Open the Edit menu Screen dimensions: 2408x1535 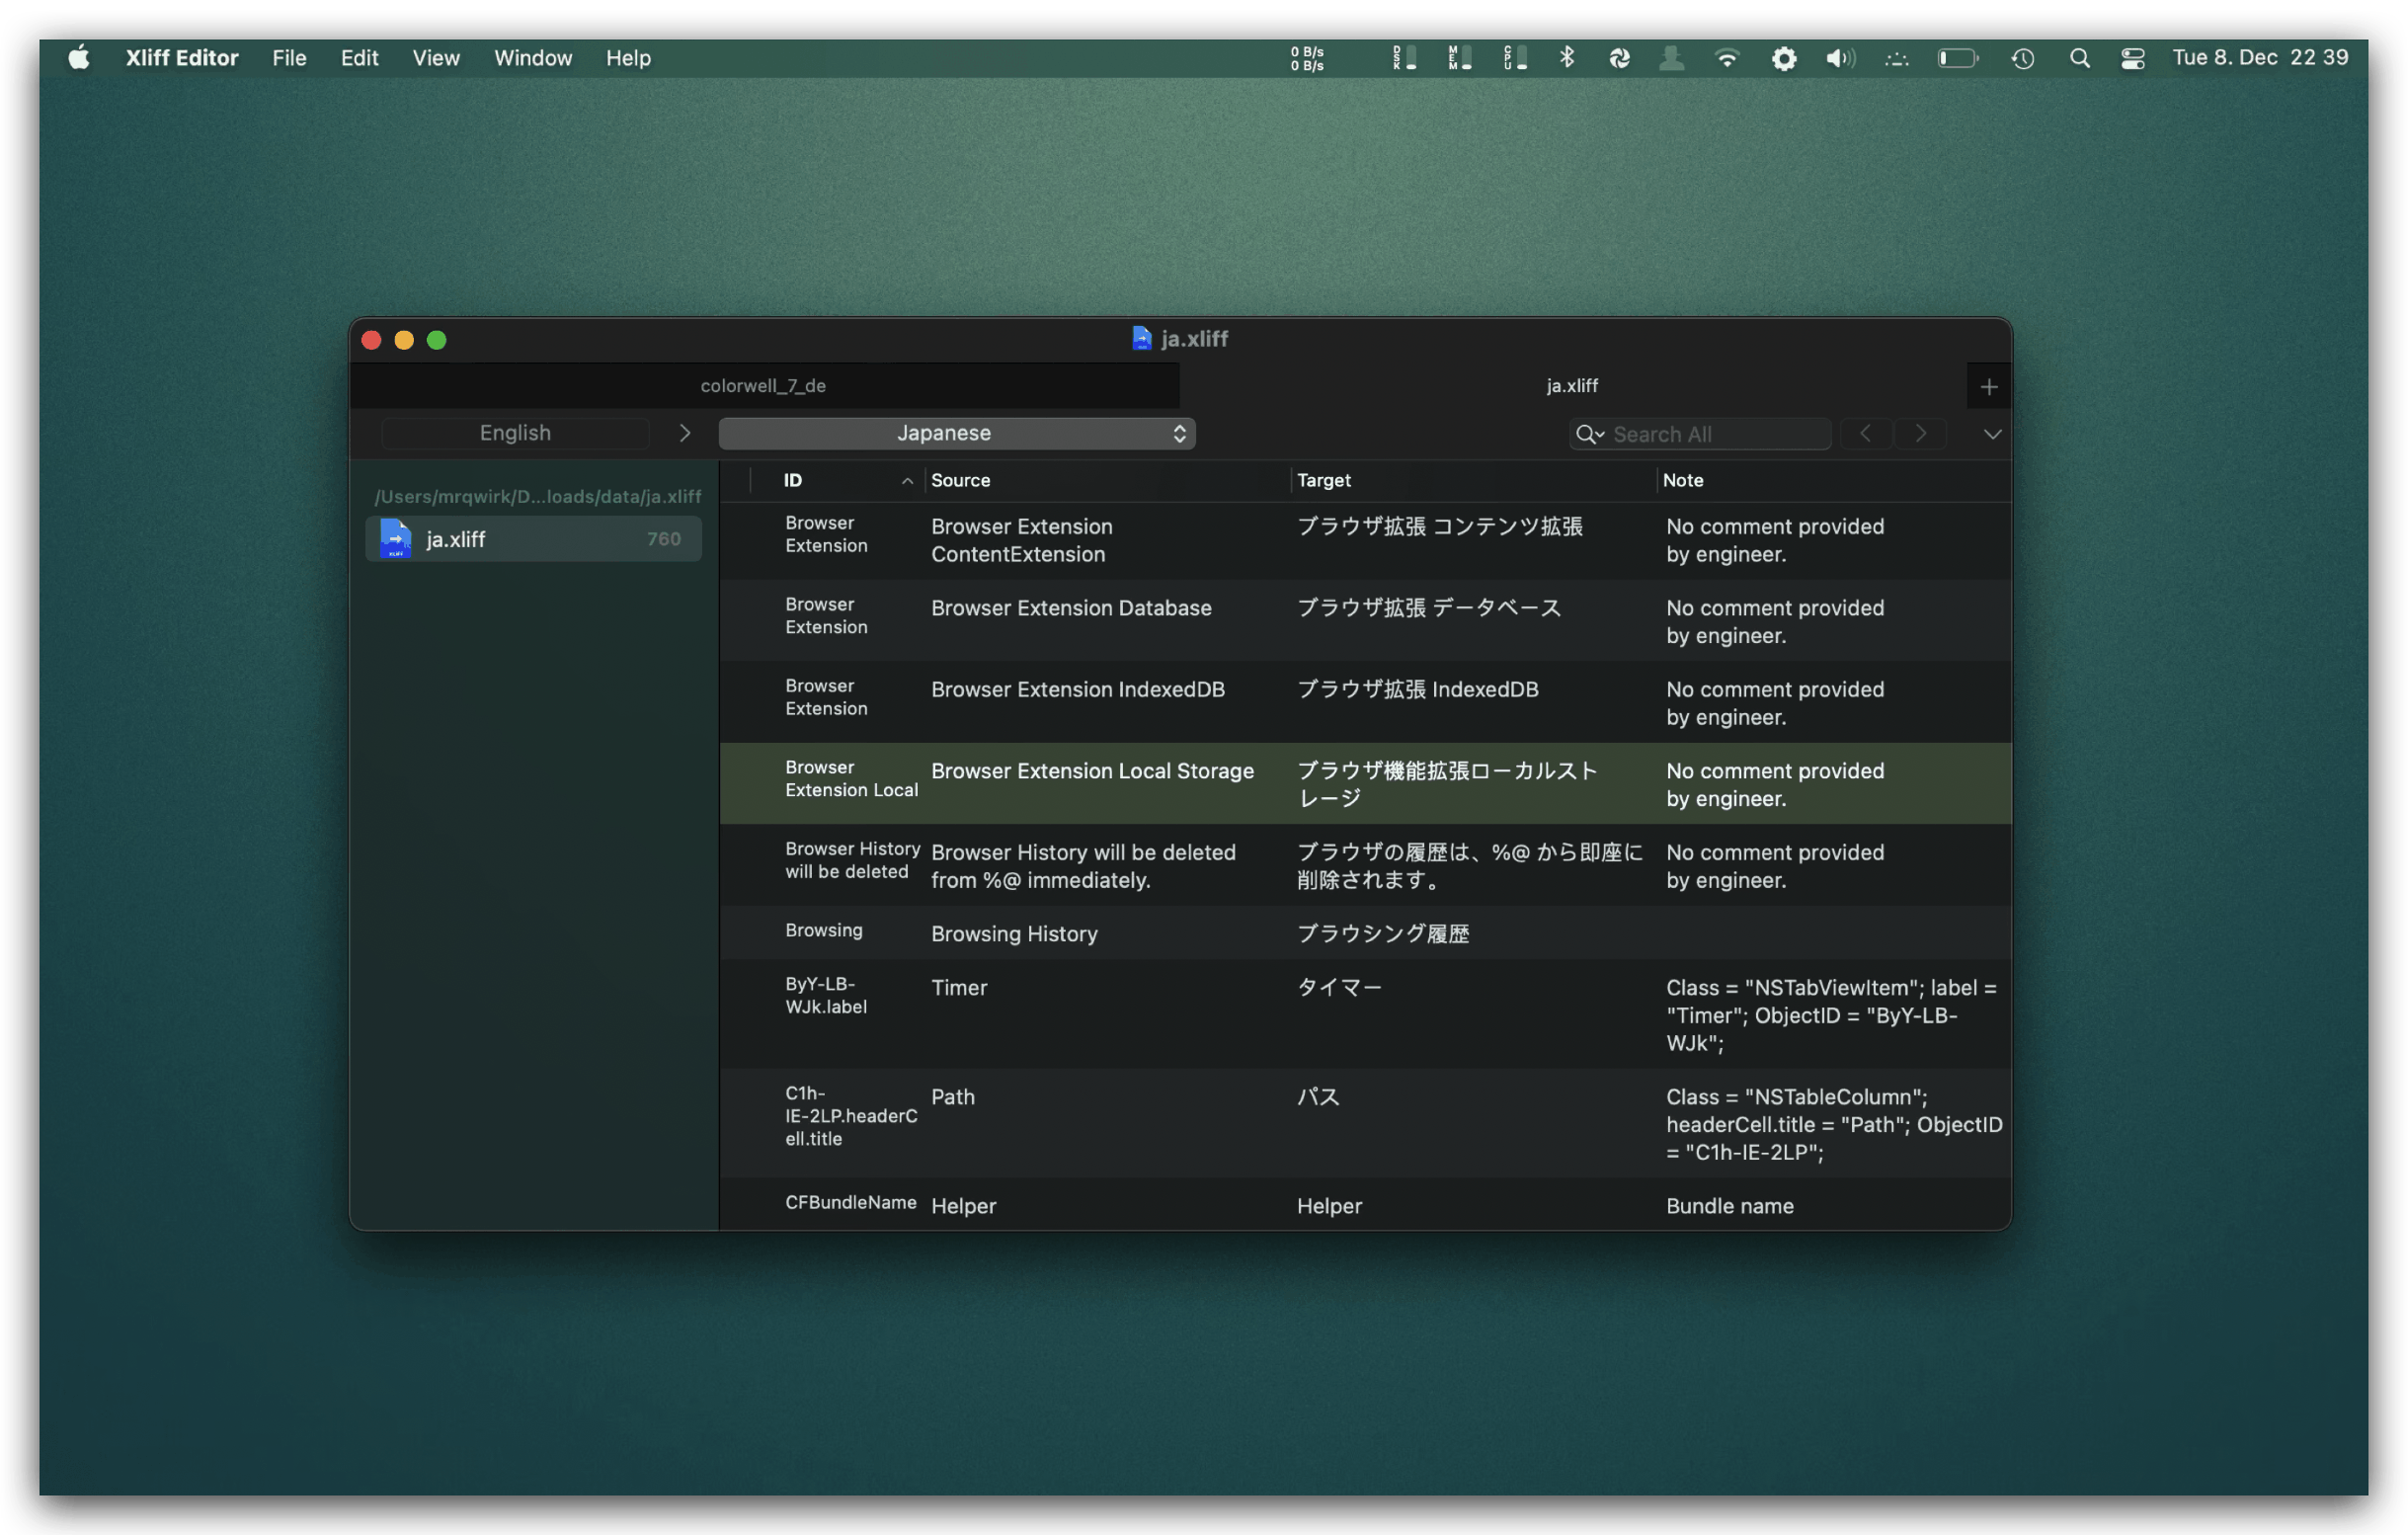[x=360, y=56]
